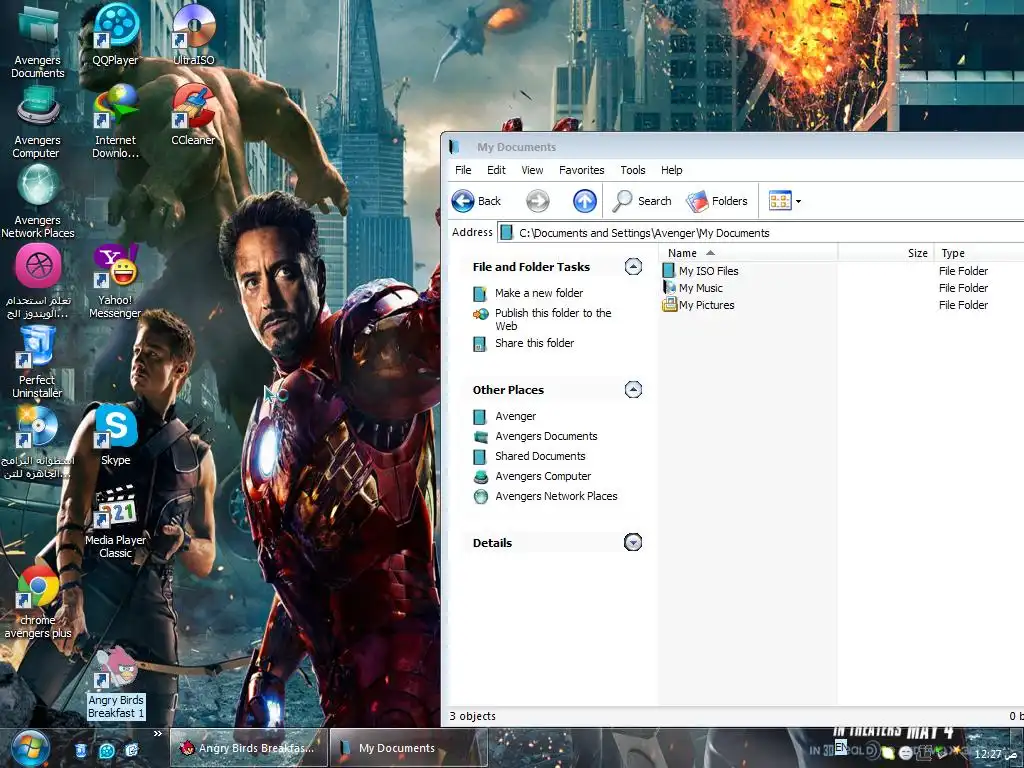This screenshot has width=1024, height=768.
Task: Click the QQPlayer Quick Launch icon
Action: [x=106, y=750]
